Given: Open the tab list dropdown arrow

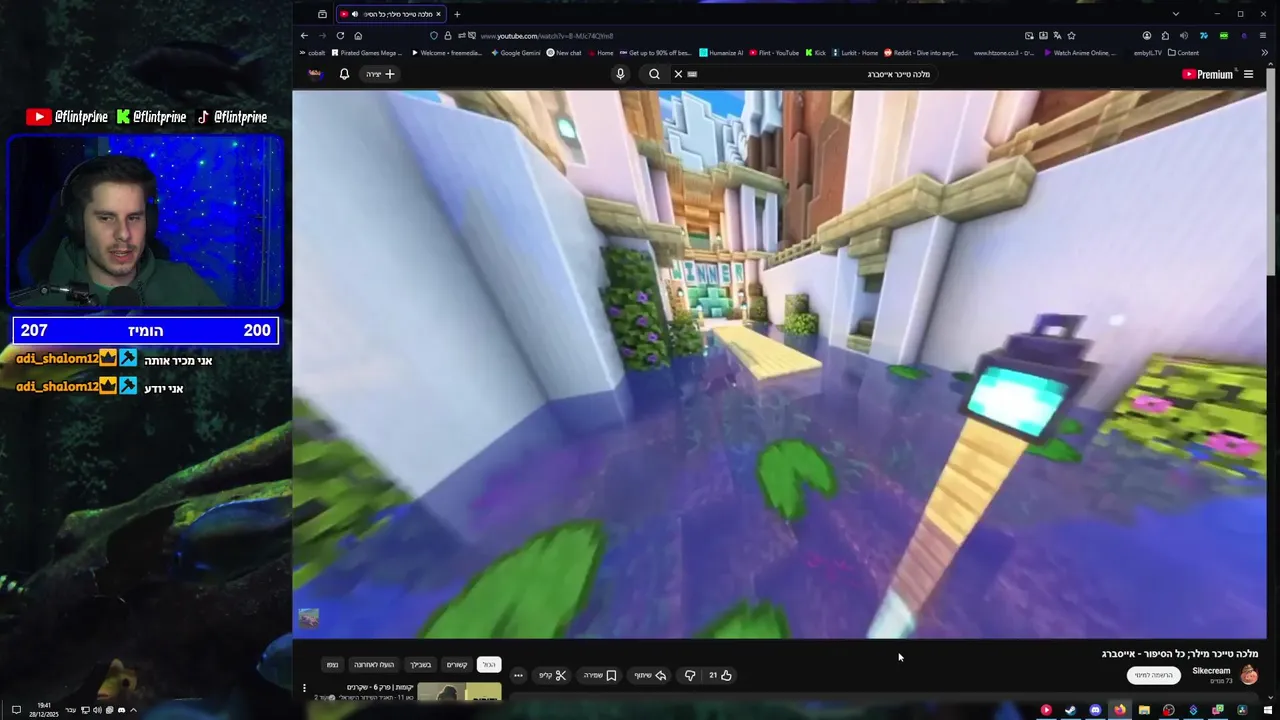Looking at the screenshot, I should pyautogui.click(x=1175, y=14).
